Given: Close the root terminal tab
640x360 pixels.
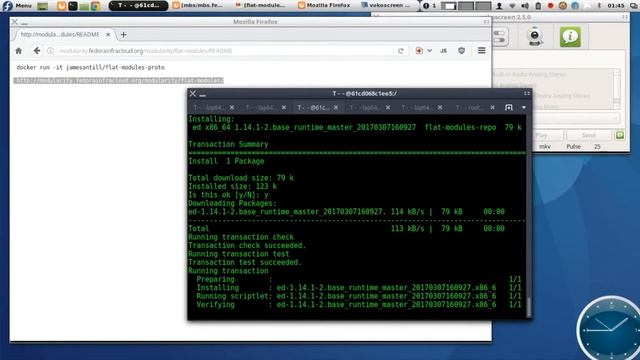Looking at the screenshot, I should [x=493, y=107].
